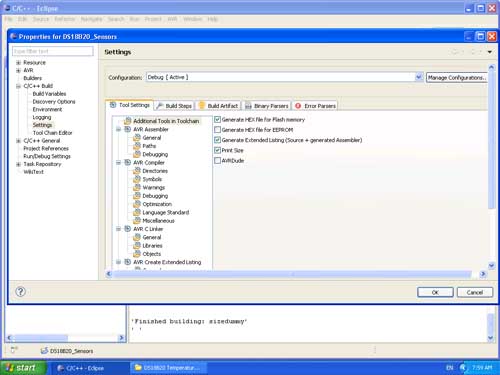Click DS18B20_Sensors project icon in status bar

click(x=44, y=350)
